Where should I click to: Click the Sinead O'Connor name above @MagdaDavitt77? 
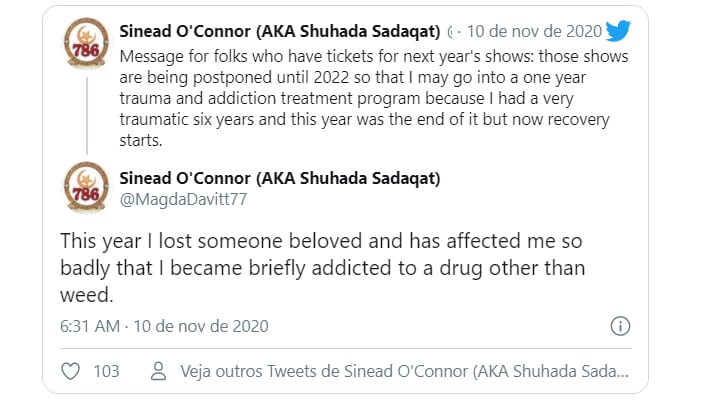pos(280,178)
